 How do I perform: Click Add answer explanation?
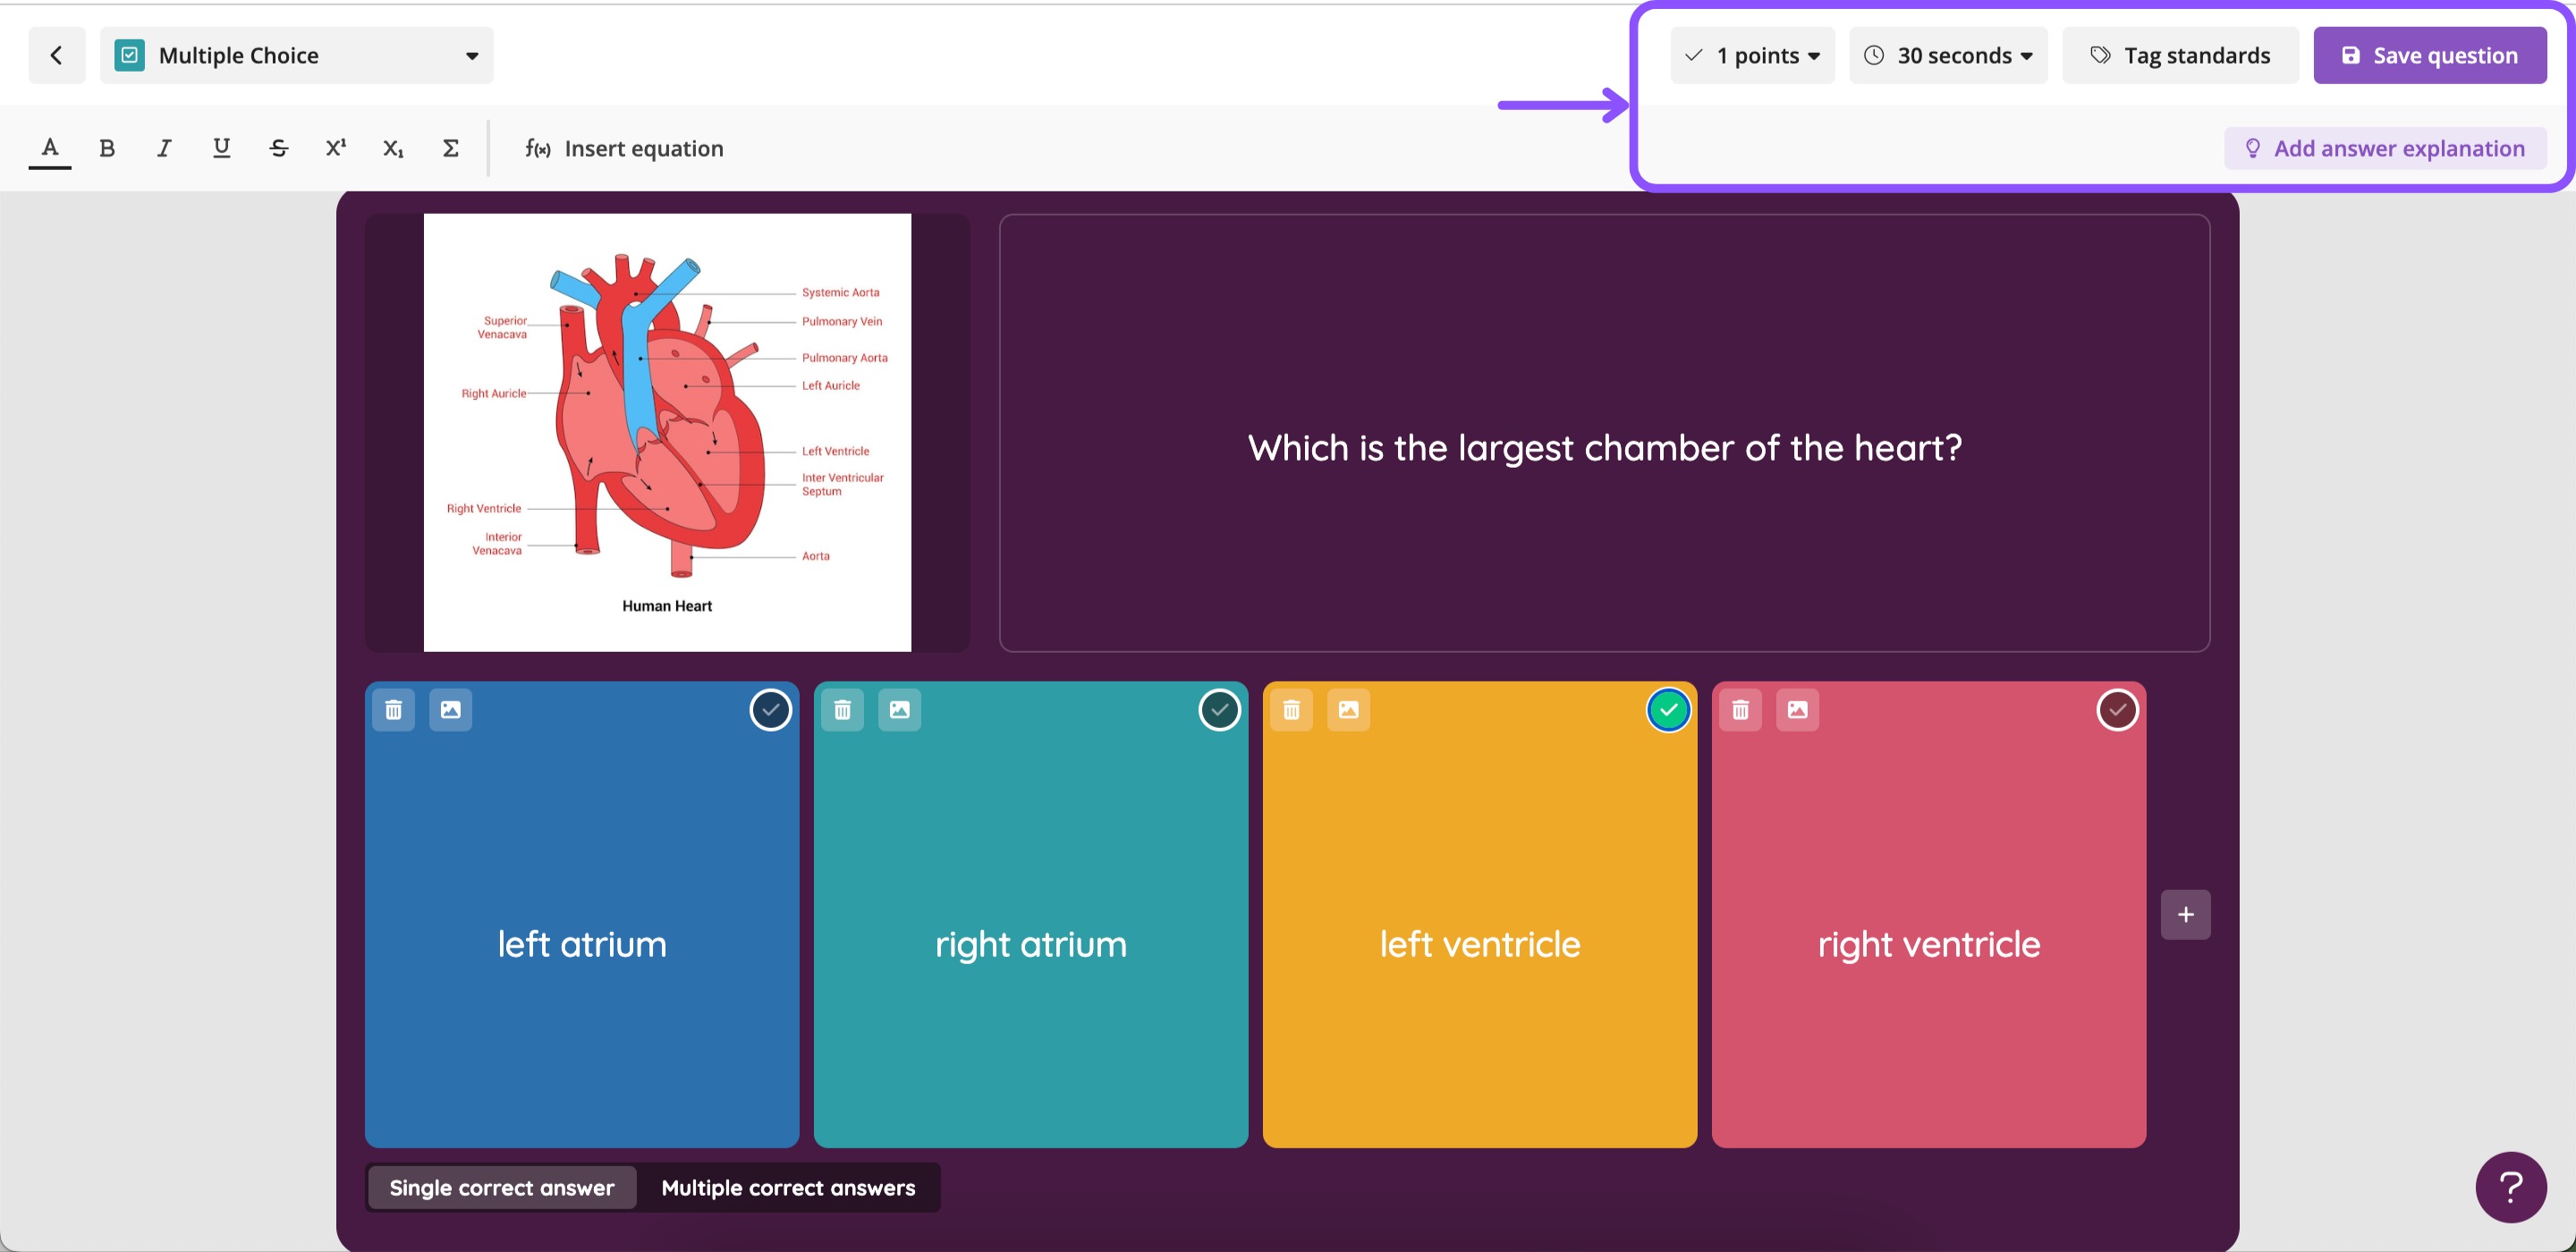click(x=2386, y=148)
